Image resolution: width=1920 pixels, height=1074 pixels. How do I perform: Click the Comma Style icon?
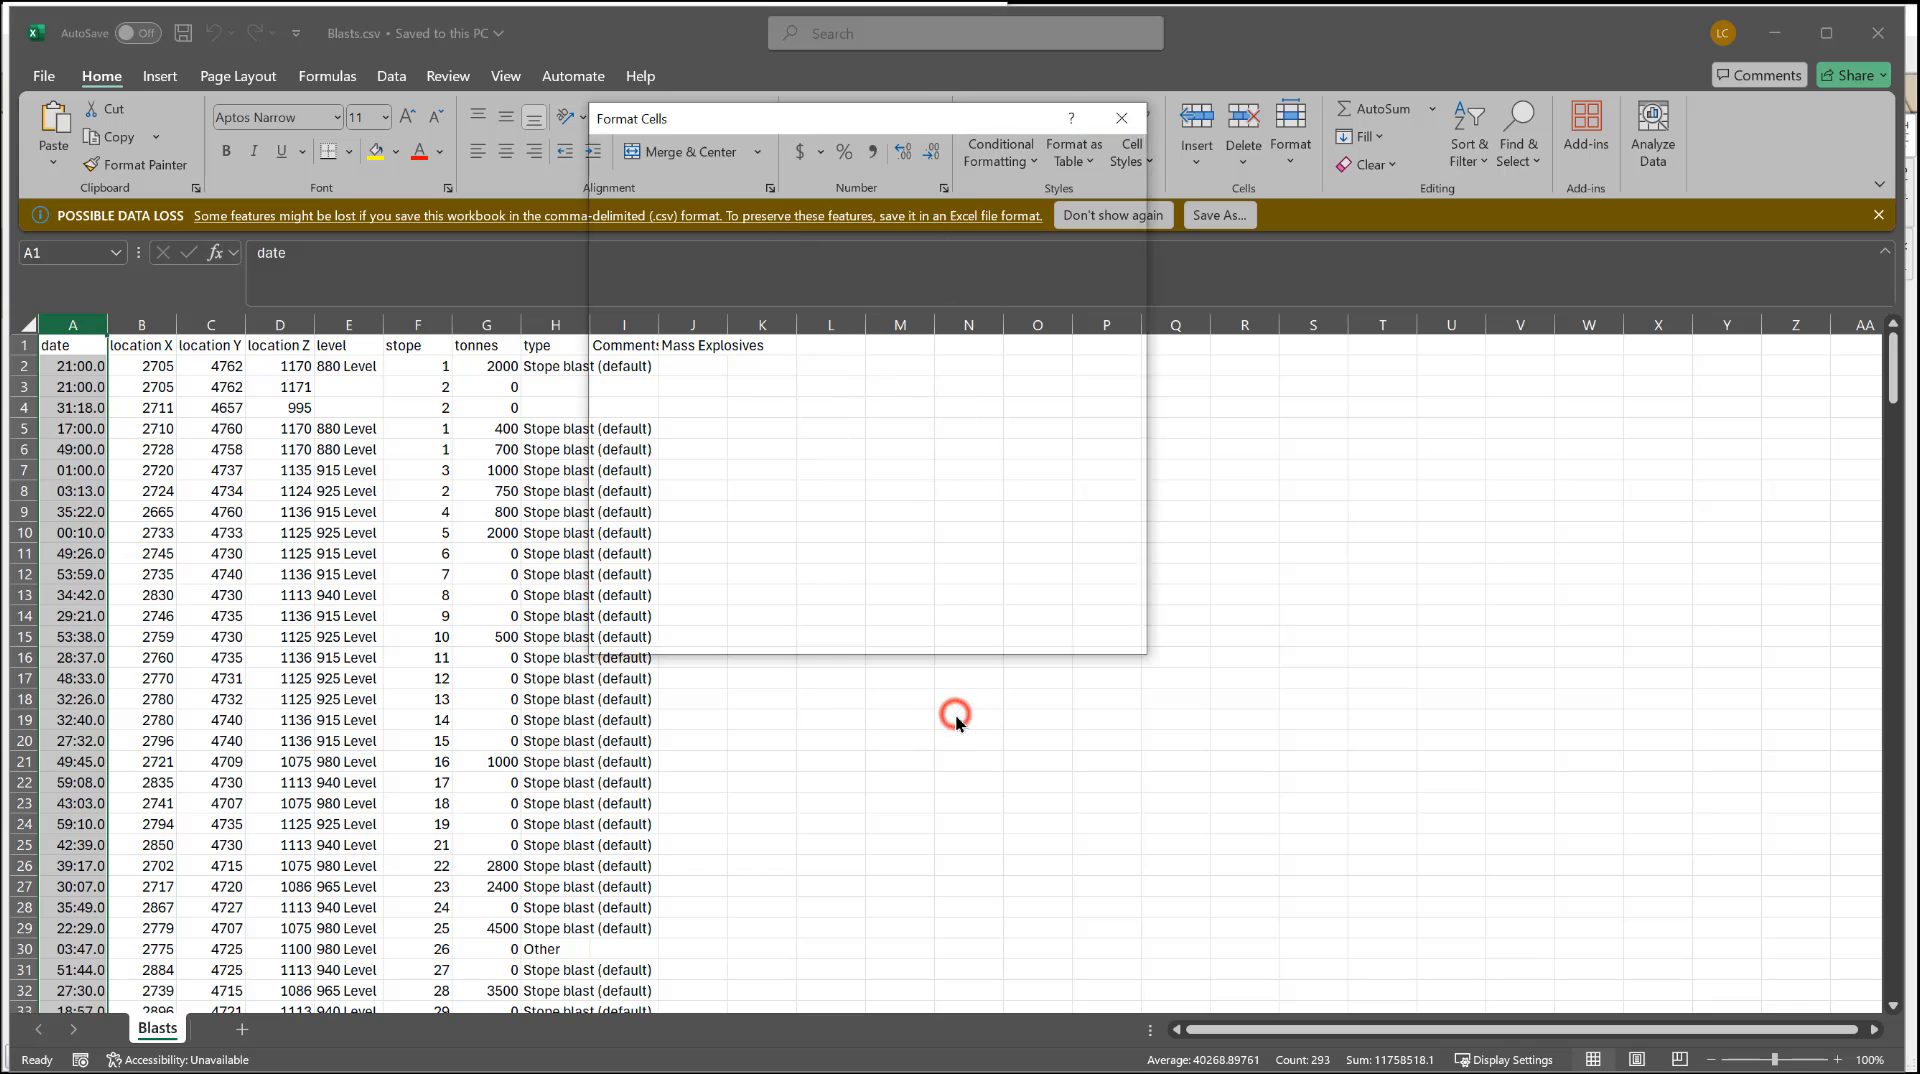click(873, 152)
